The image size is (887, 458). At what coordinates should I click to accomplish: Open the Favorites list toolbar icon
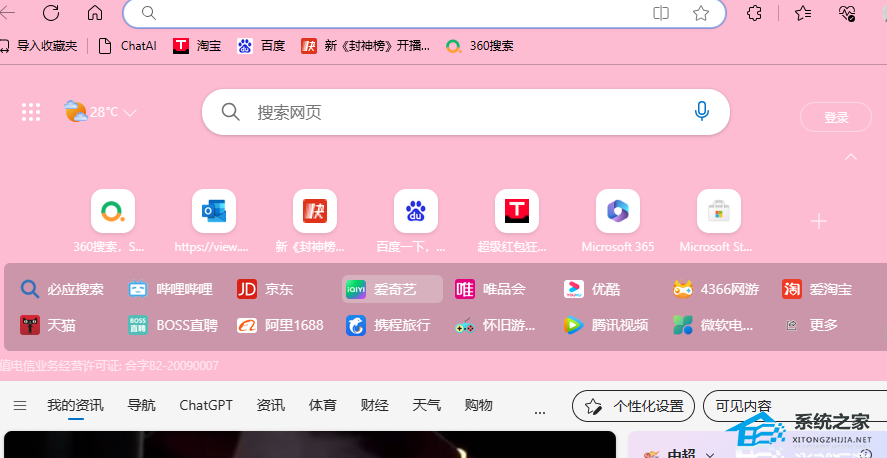[x=803, y=13]
